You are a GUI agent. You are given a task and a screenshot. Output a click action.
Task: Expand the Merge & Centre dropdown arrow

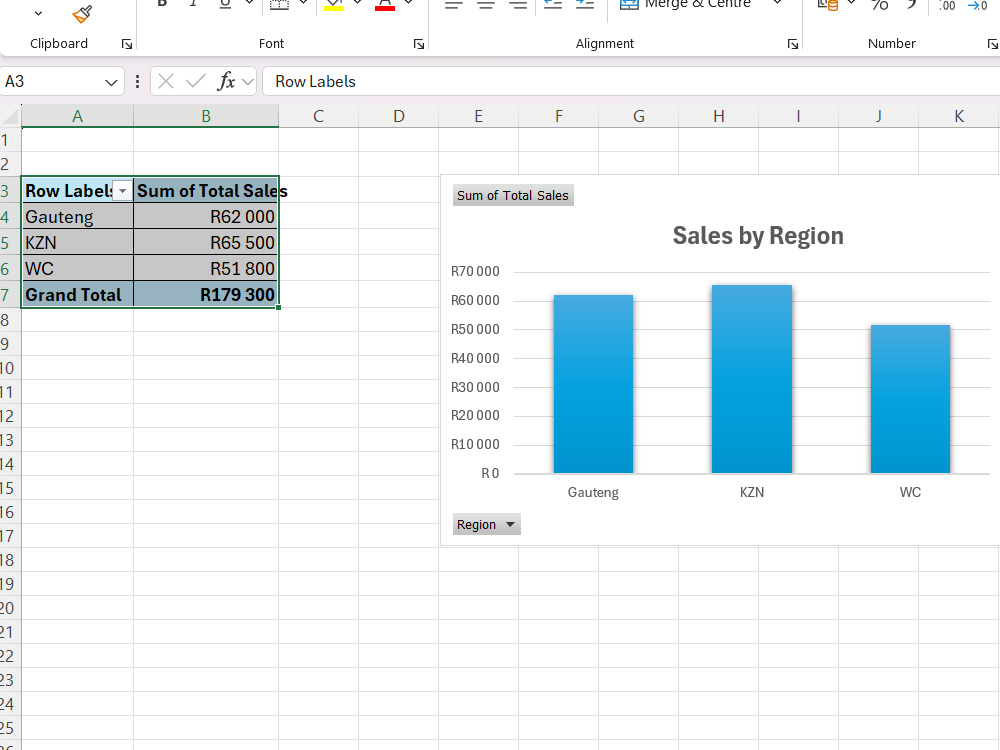777,3
